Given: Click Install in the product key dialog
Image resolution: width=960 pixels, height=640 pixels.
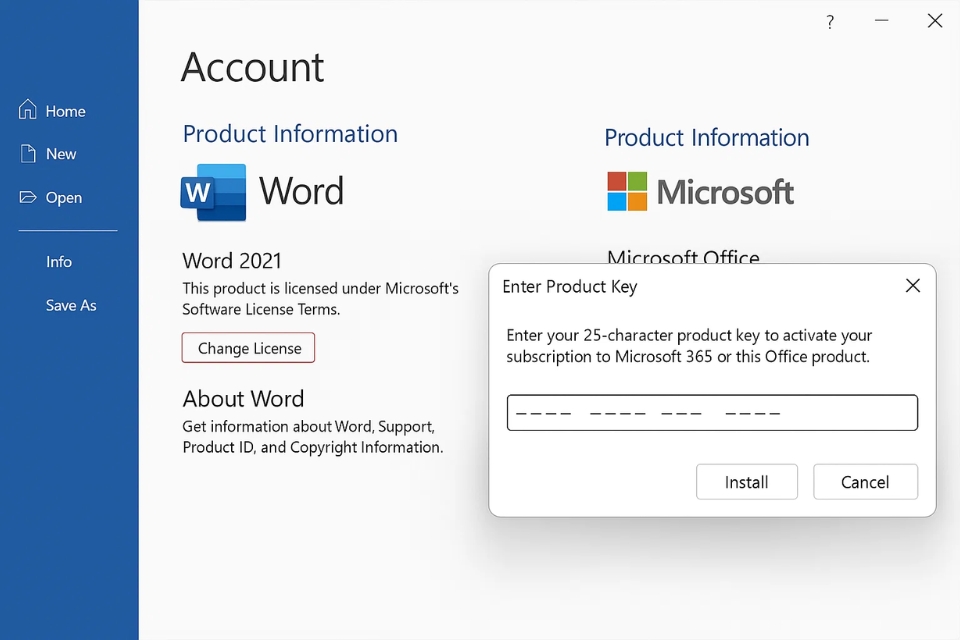Looking at the screenshot, I should pyautogui.click(x=747, y=482).
